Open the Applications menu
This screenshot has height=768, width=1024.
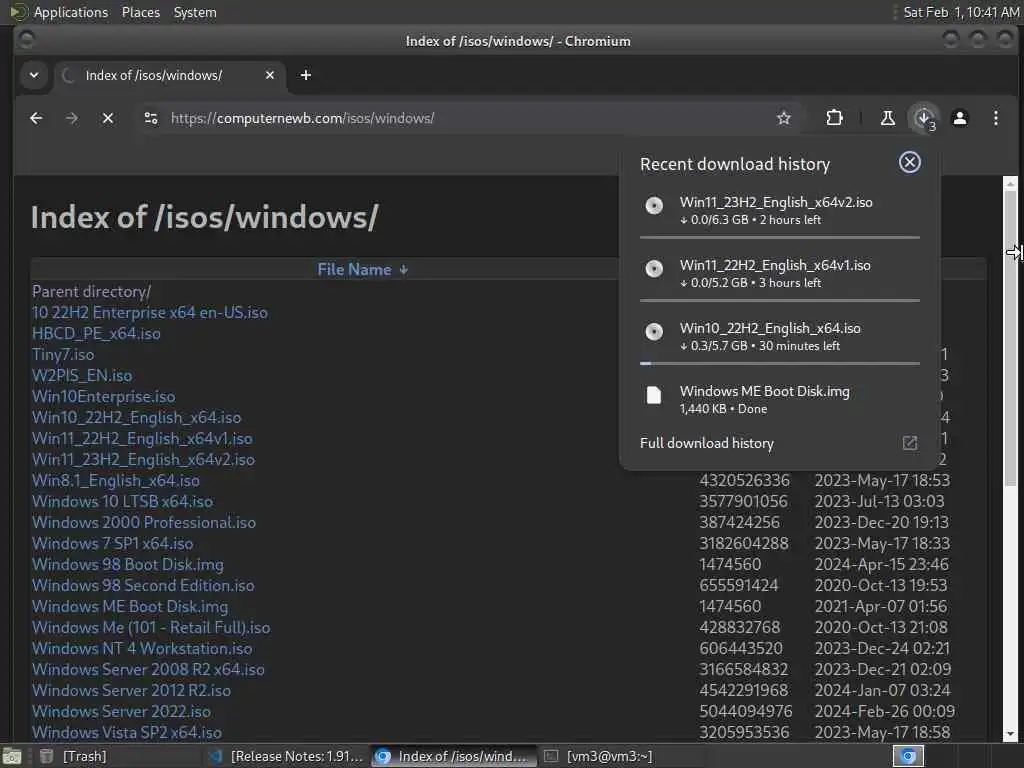point(71,12)
